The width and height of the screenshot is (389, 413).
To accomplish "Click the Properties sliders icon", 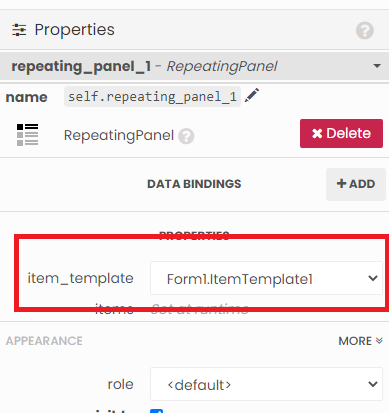I will click(19, 30).
